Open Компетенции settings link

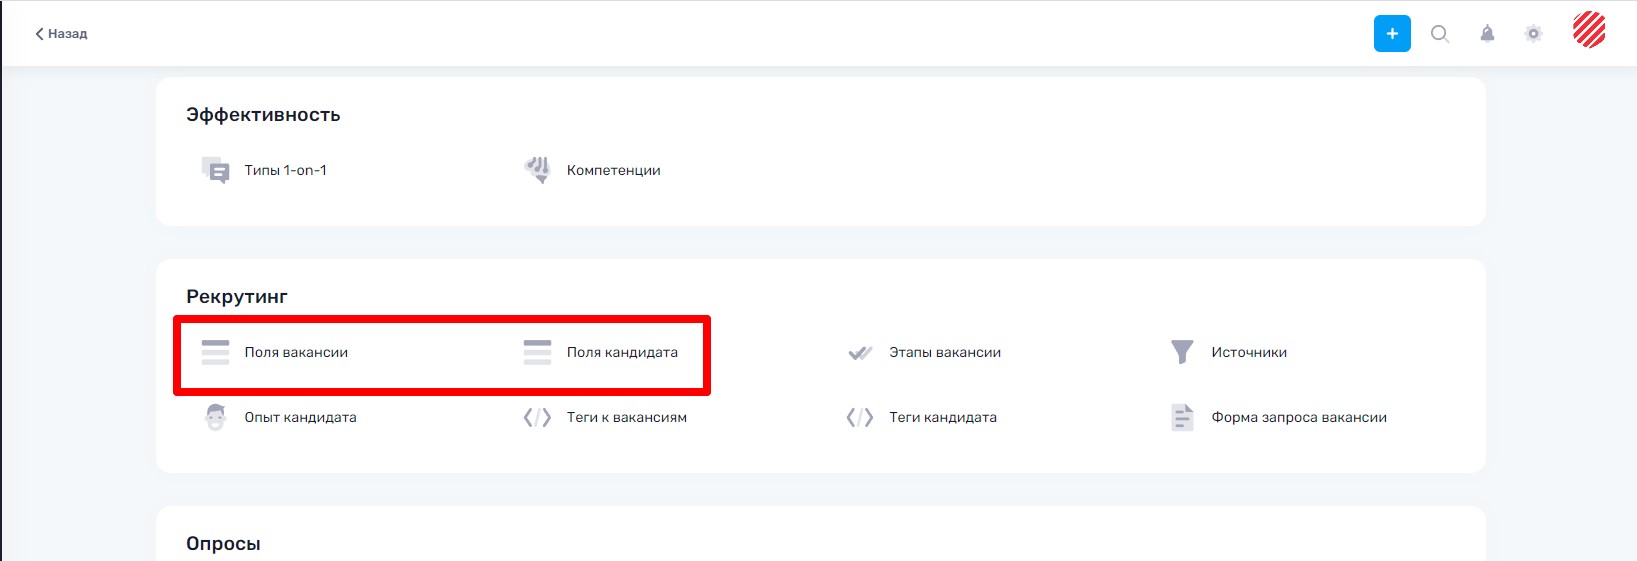[614, 170]
